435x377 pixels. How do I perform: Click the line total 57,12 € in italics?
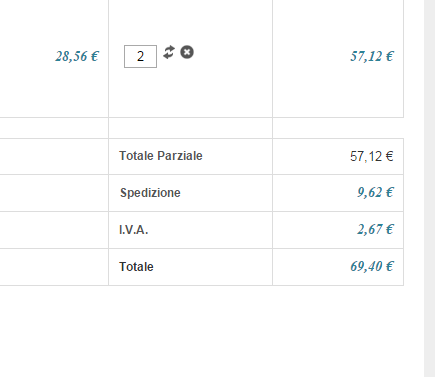pyautogui.click(x=372, y=56)
